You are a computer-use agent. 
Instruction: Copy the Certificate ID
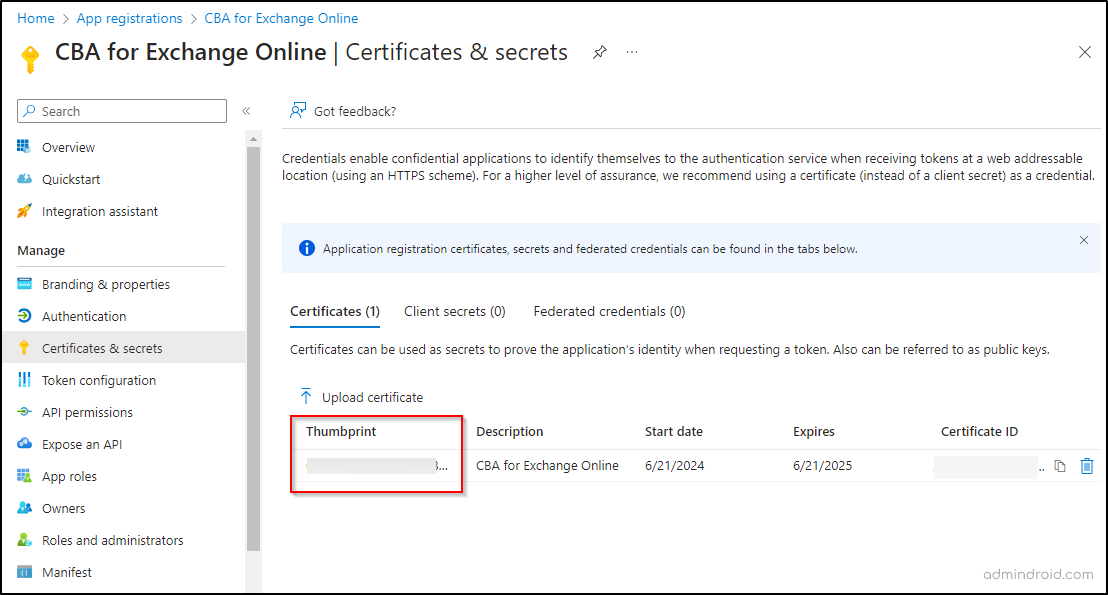click(1060, 465)
